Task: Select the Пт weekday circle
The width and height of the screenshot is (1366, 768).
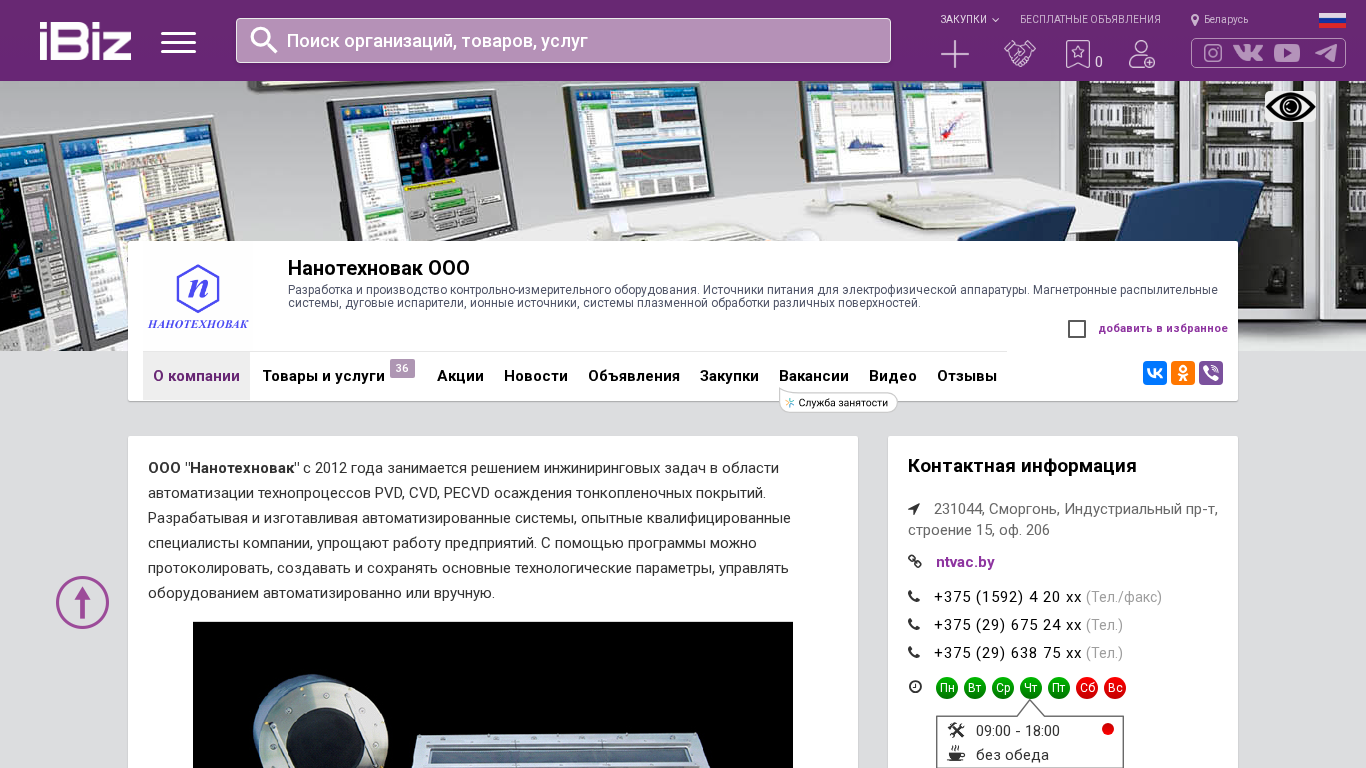Action: [x=1059, y=688]
